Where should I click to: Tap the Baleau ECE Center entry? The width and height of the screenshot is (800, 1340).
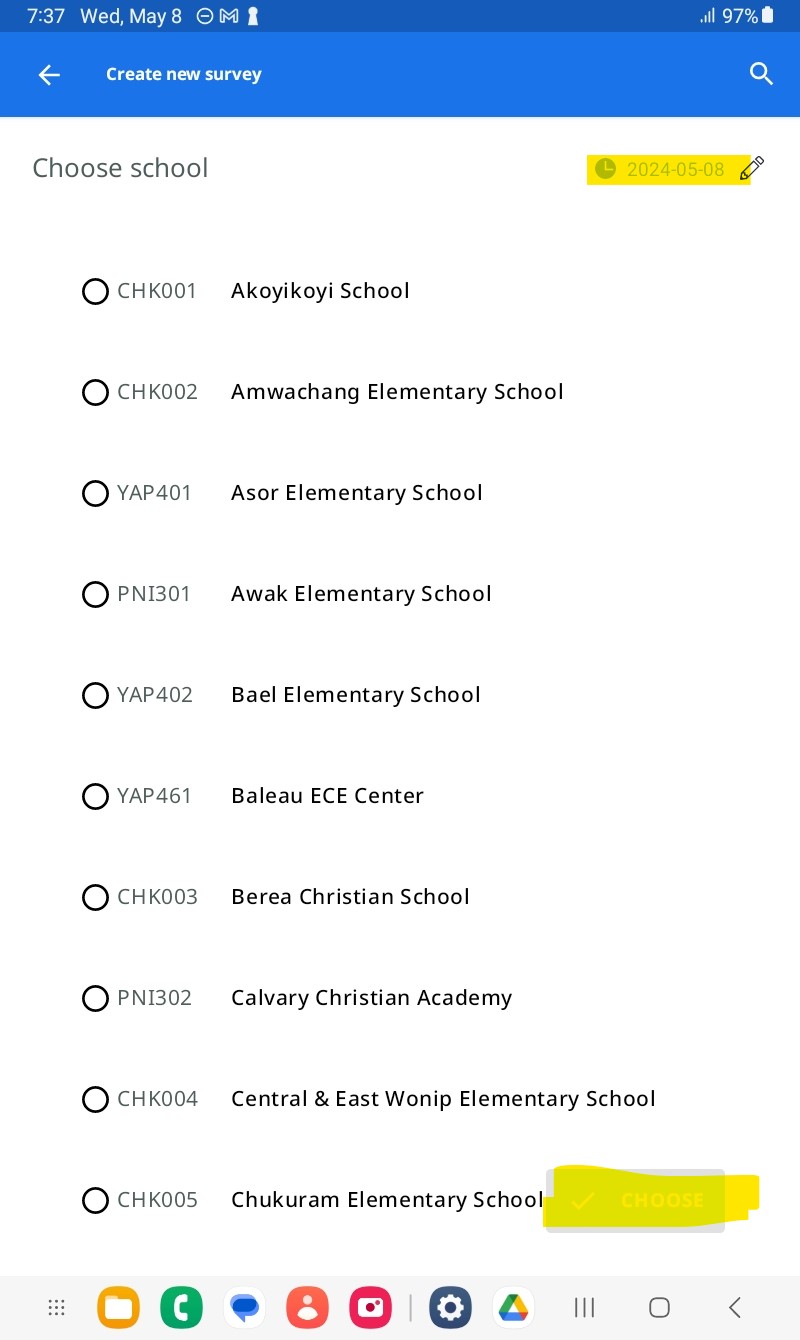pos(327,796)
